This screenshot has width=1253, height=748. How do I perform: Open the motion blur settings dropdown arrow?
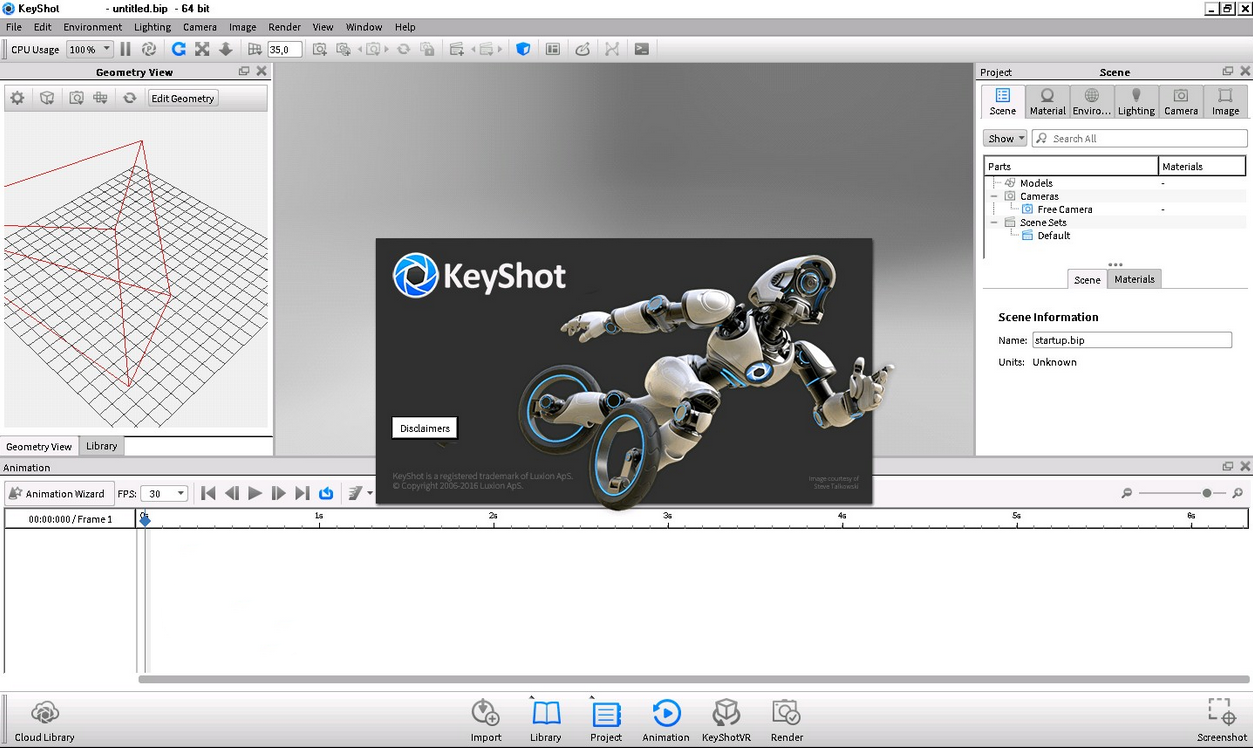point(370,493)
